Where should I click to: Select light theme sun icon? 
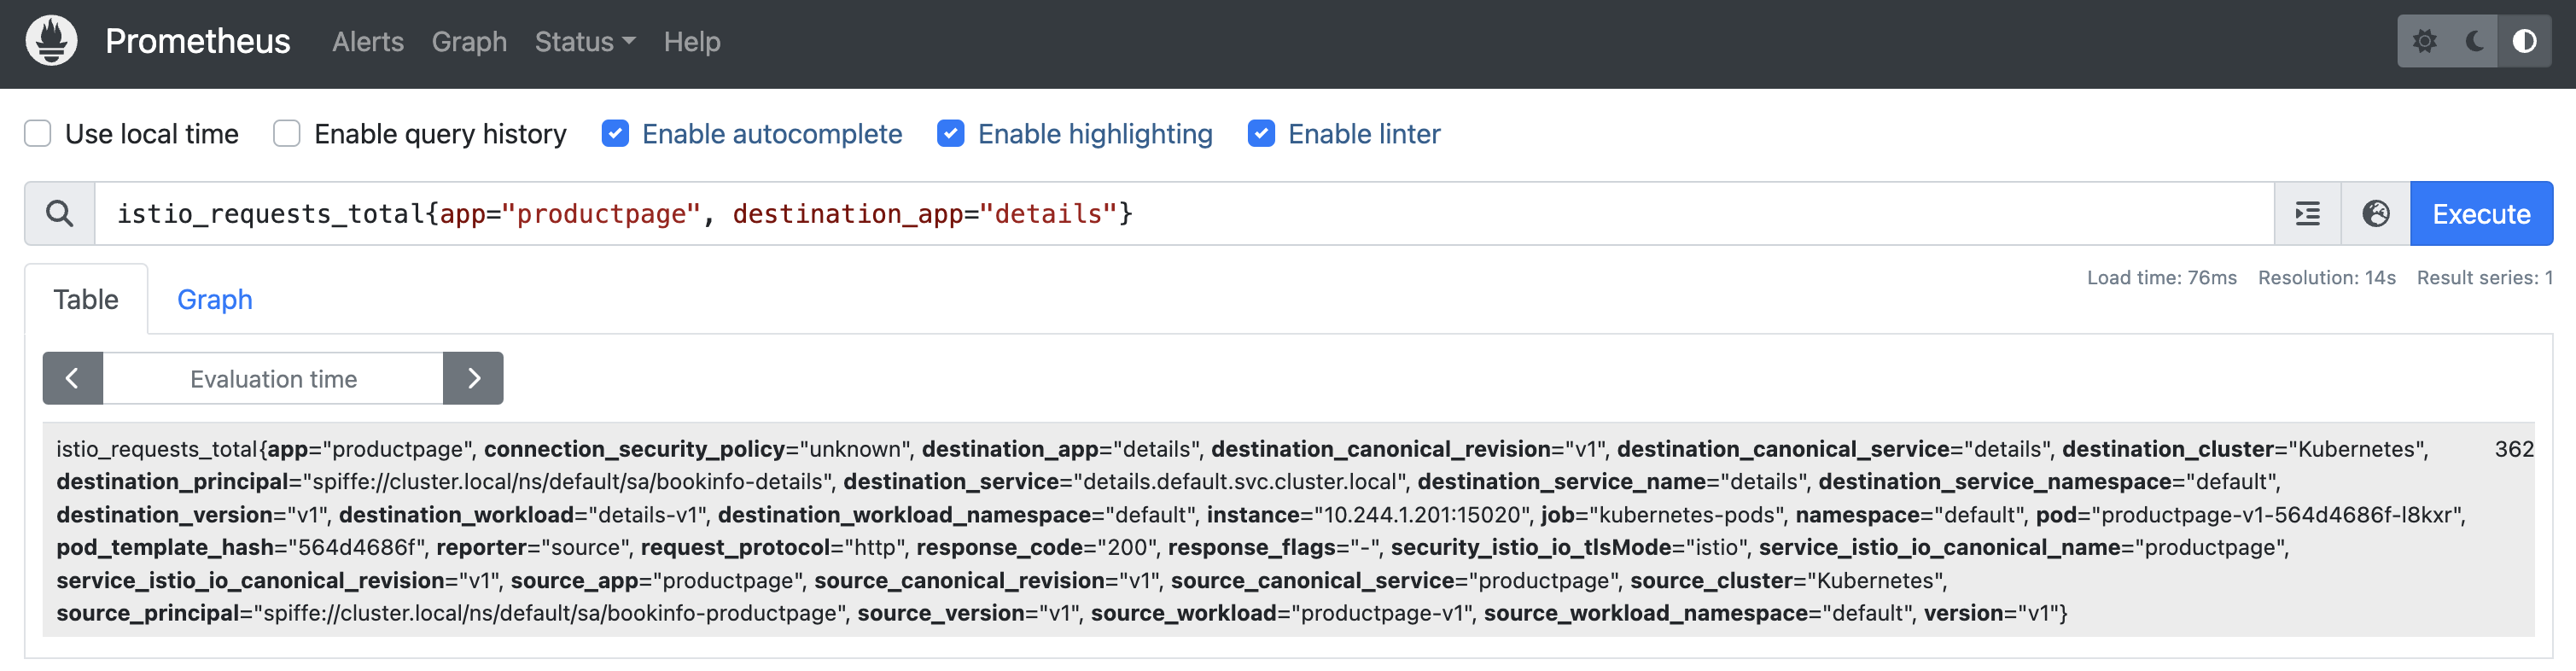click(x=2424, y=41)
